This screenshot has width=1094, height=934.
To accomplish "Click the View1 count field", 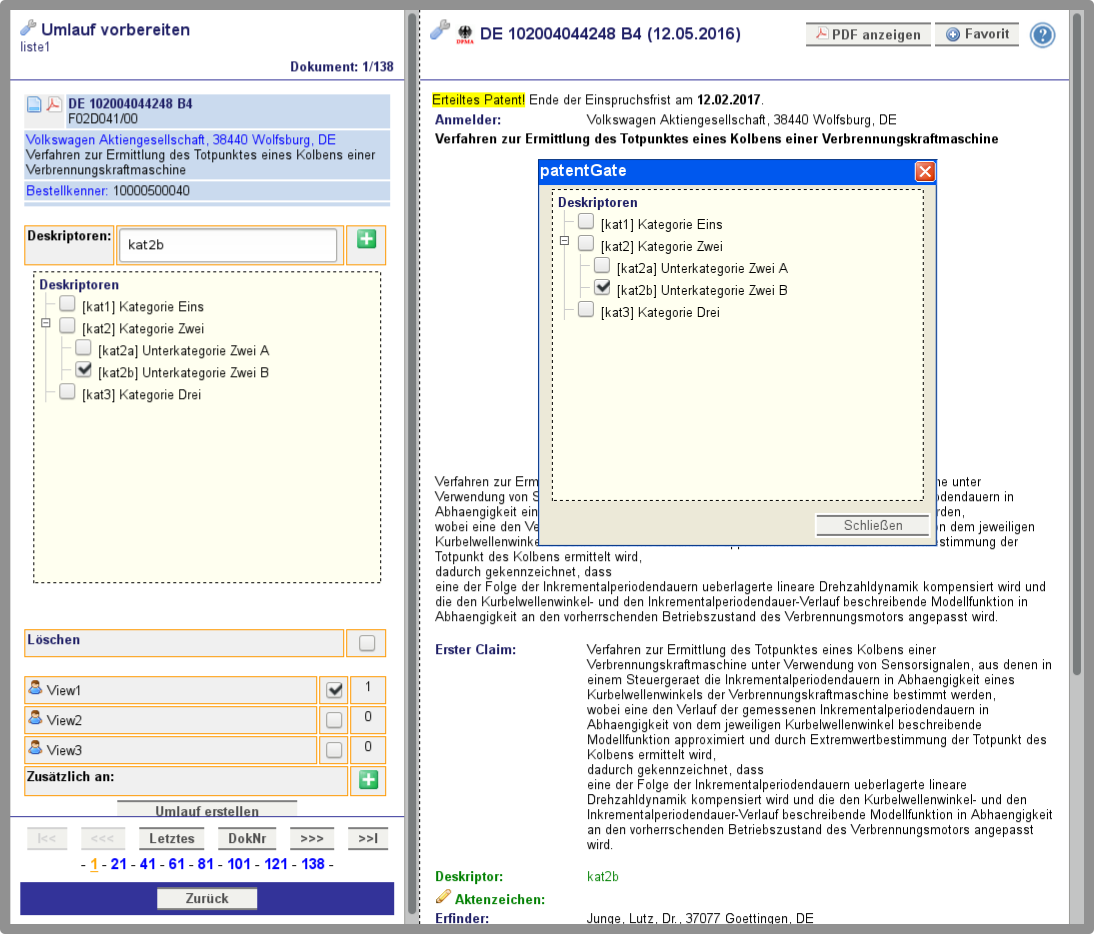I will point(368,690).
